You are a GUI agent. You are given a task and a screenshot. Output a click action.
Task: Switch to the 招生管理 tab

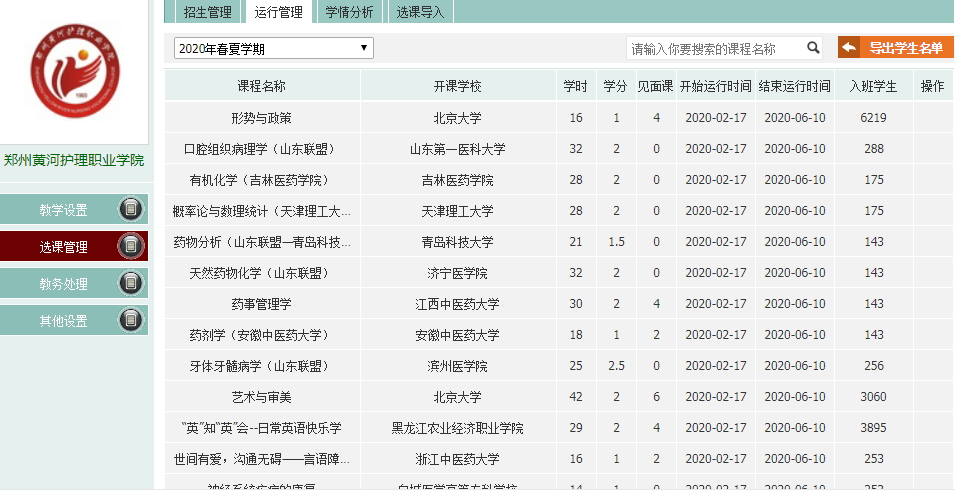pyautogui.click(x=208, y=12)
